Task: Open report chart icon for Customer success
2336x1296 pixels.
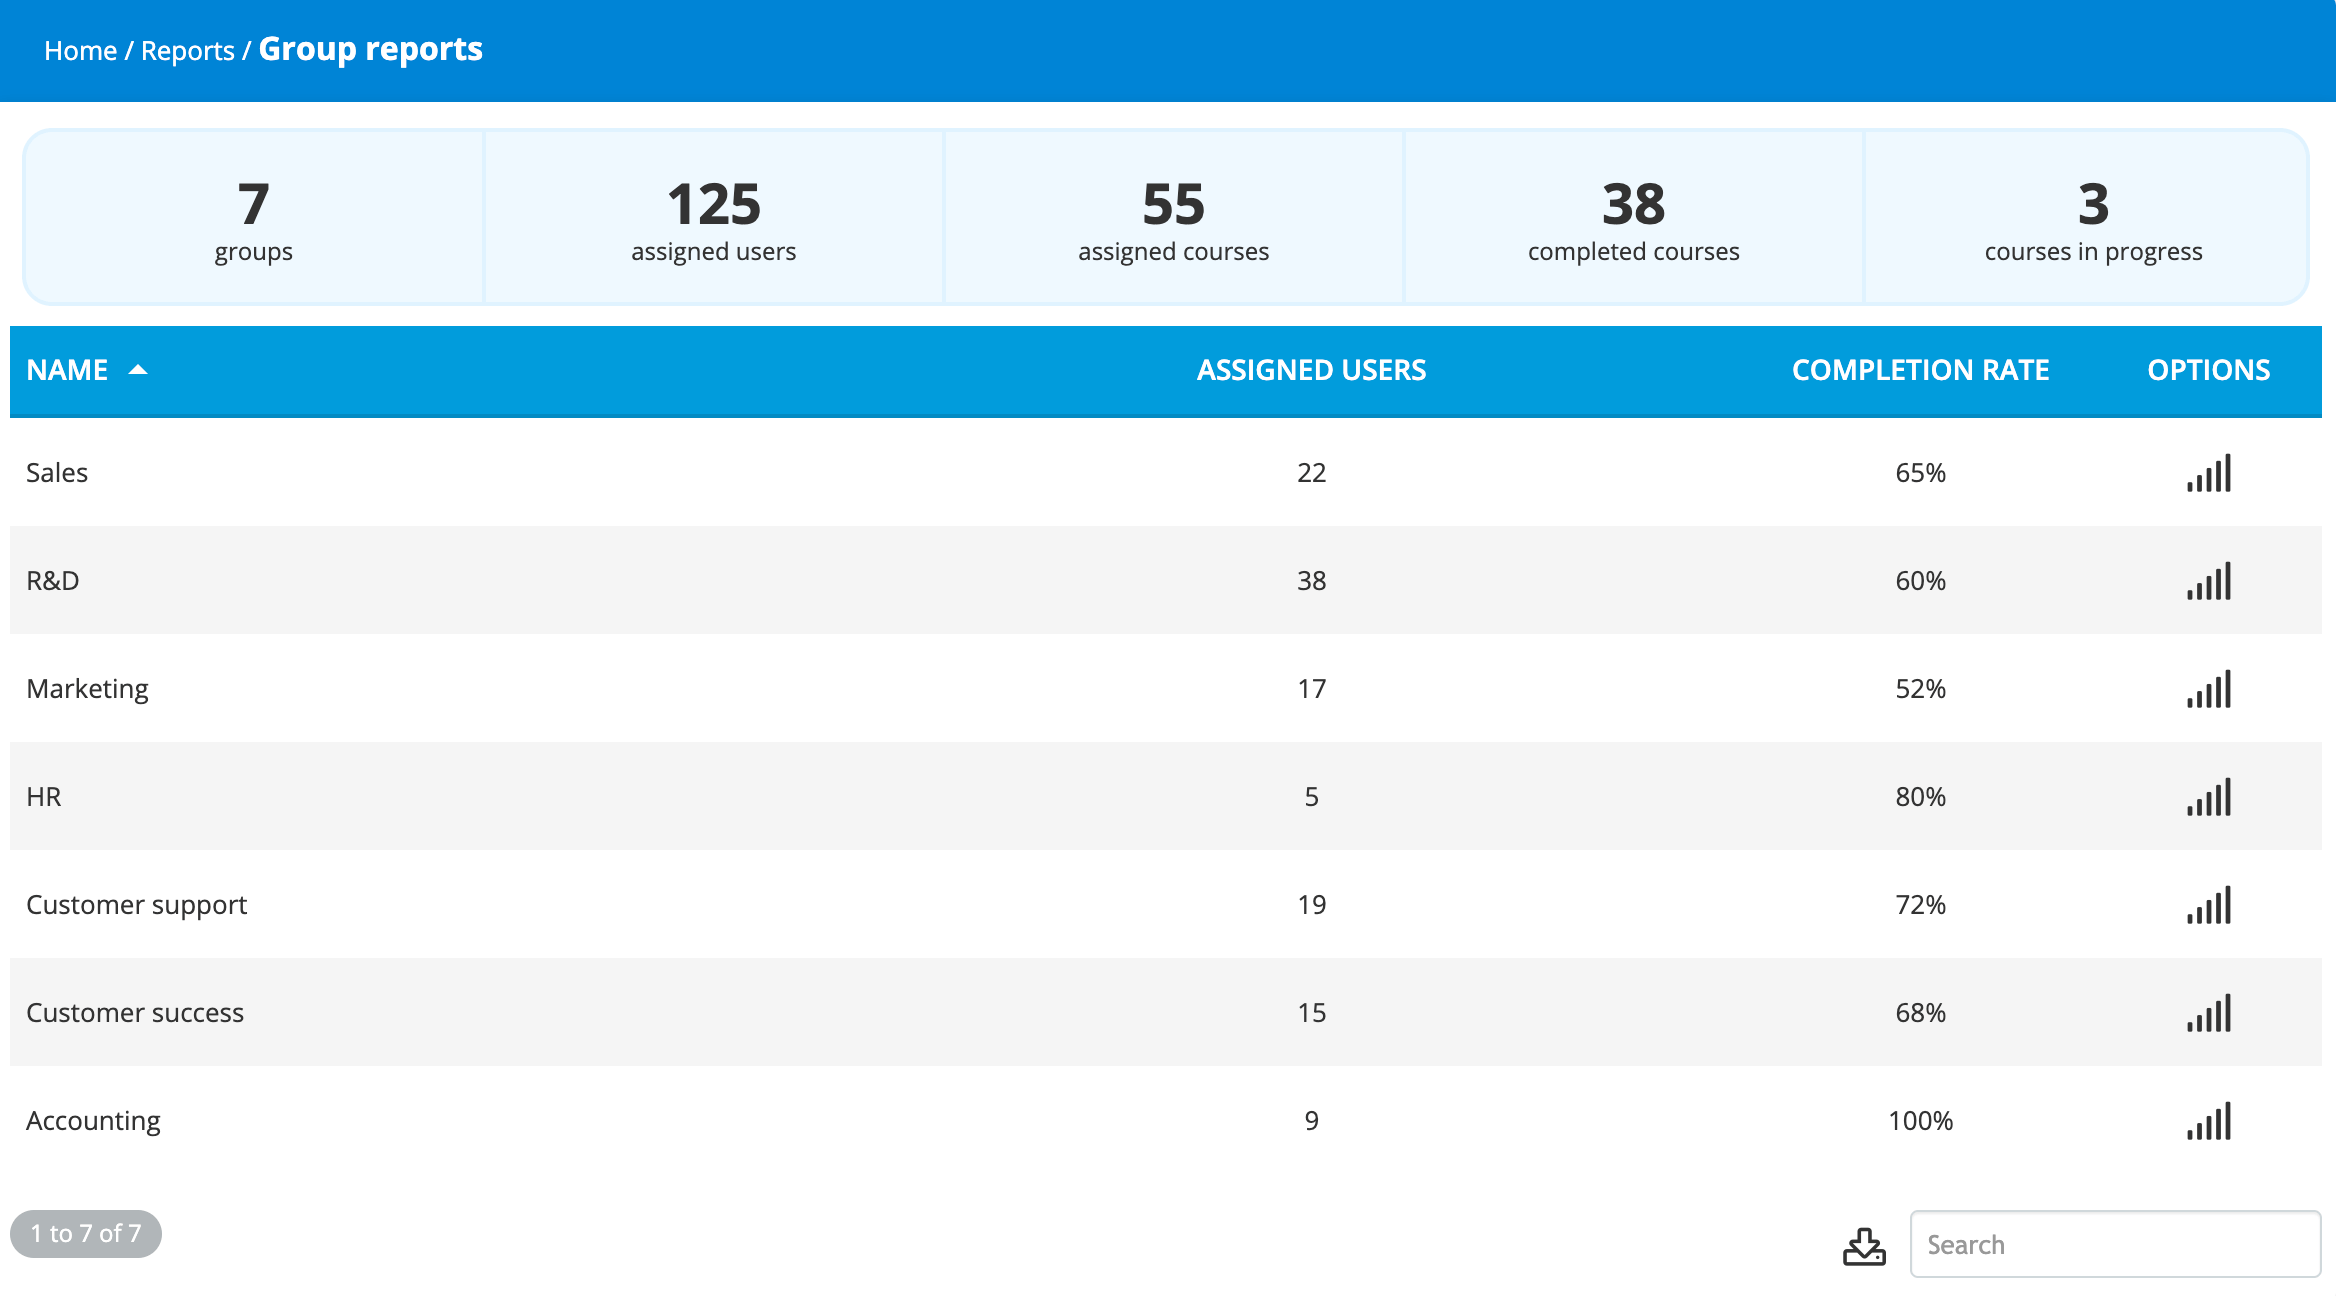Action: pyautogui.click(x=2209, y=1013)
